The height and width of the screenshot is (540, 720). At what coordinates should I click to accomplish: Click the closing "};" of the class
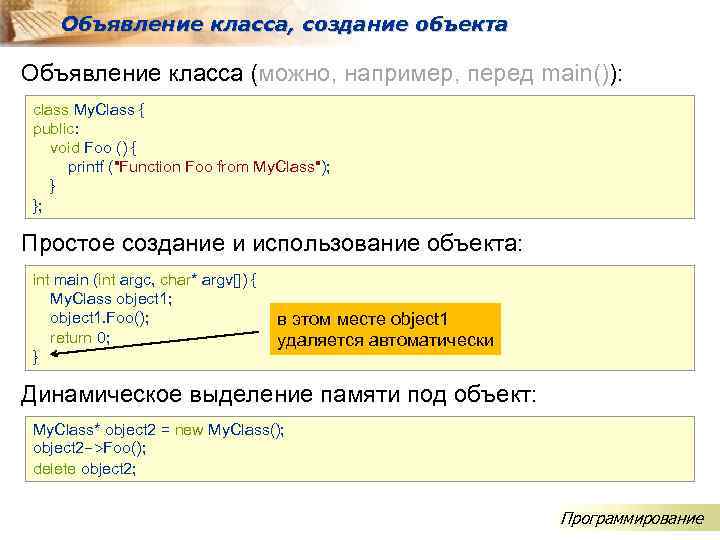pyautogui.click(x=37, y=206)
